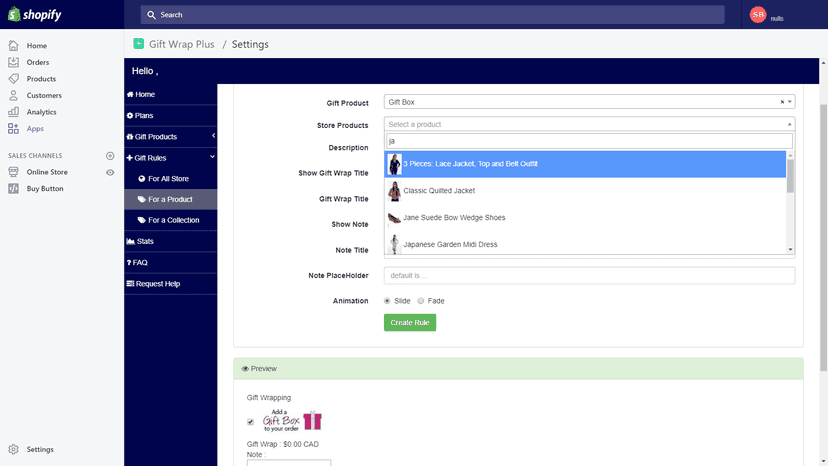The height and width of the screenshot is (466, 828).
Task: Open the Settings gear icon
Action: click(14, 449)
